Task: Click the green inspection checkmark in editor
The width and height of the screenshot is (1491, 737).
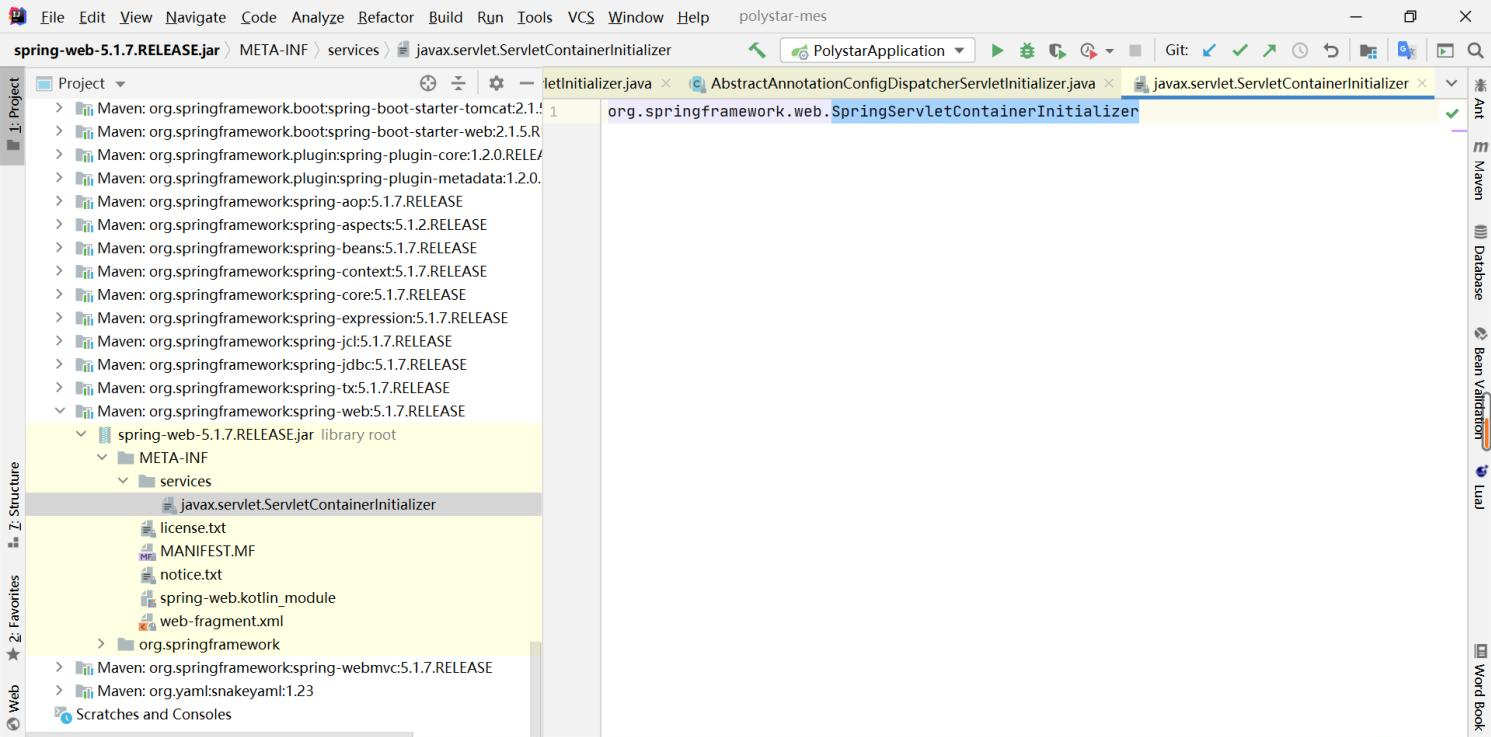Action: [x=1452, y=113]
